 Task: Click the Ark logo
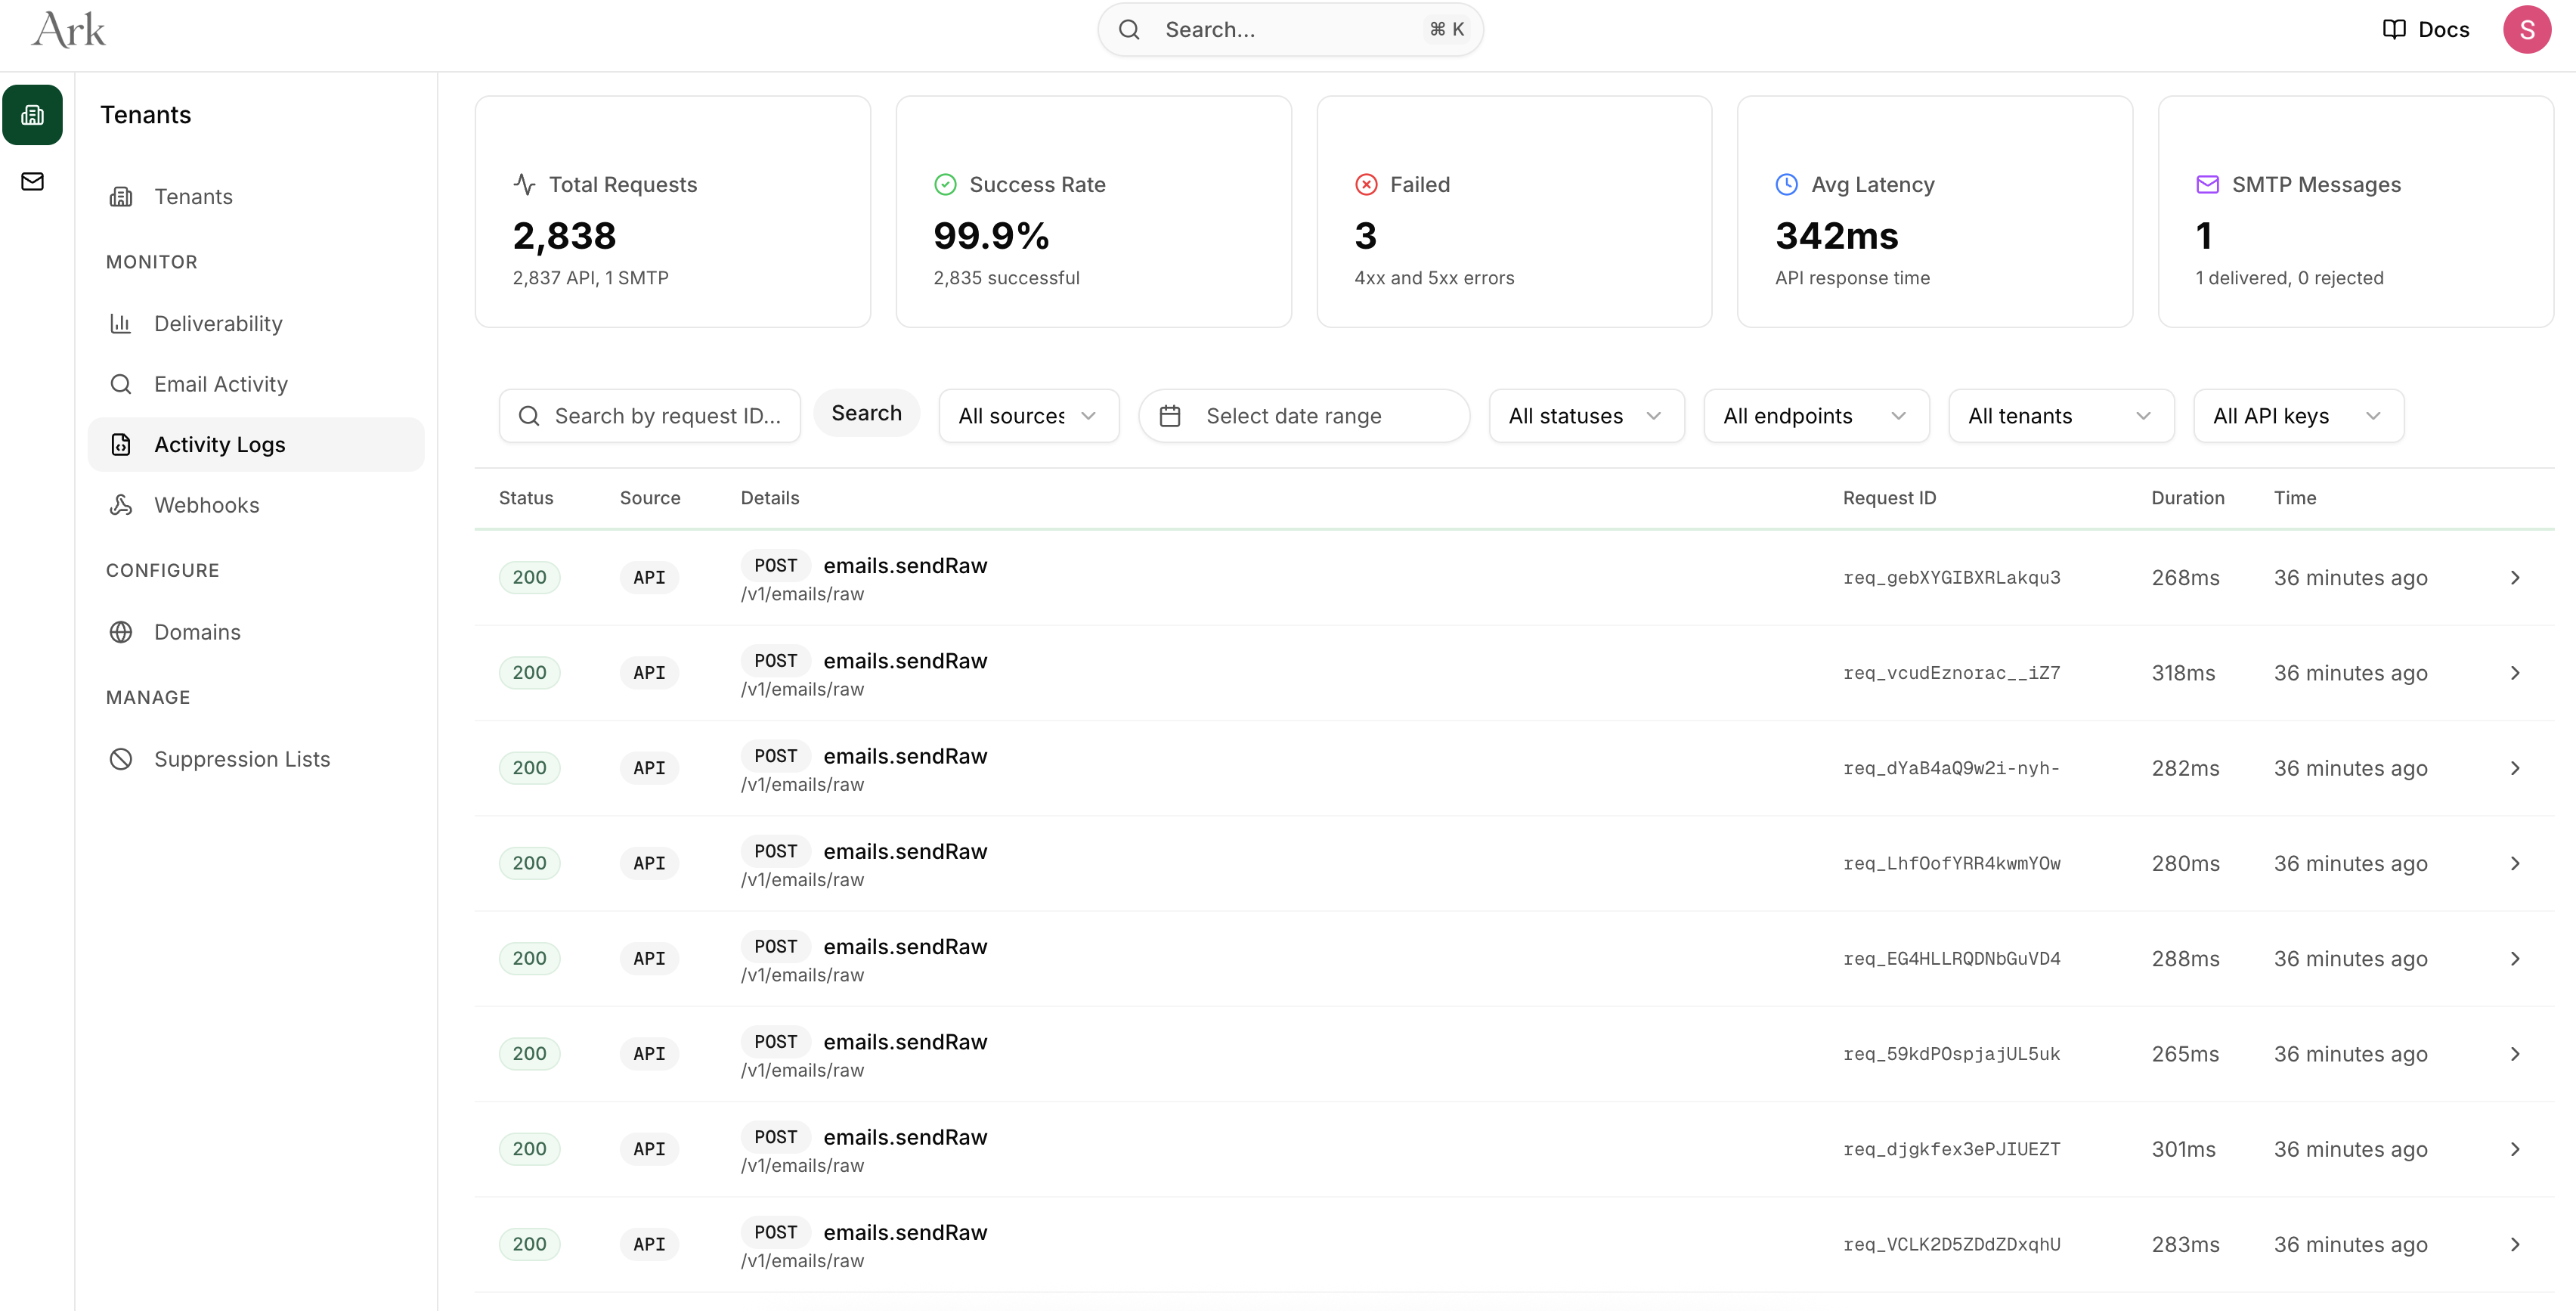coord(68,30)
